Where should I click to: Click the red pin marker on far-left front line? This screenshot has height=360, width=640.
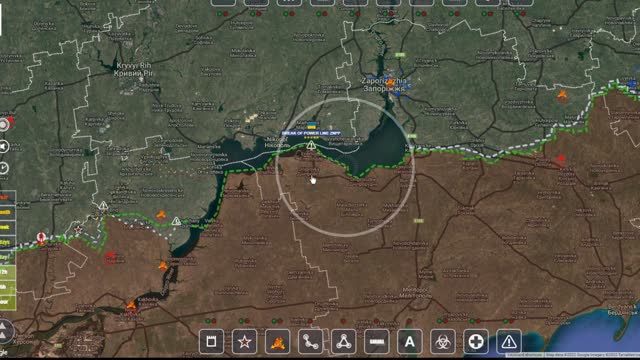click(41, 238)
